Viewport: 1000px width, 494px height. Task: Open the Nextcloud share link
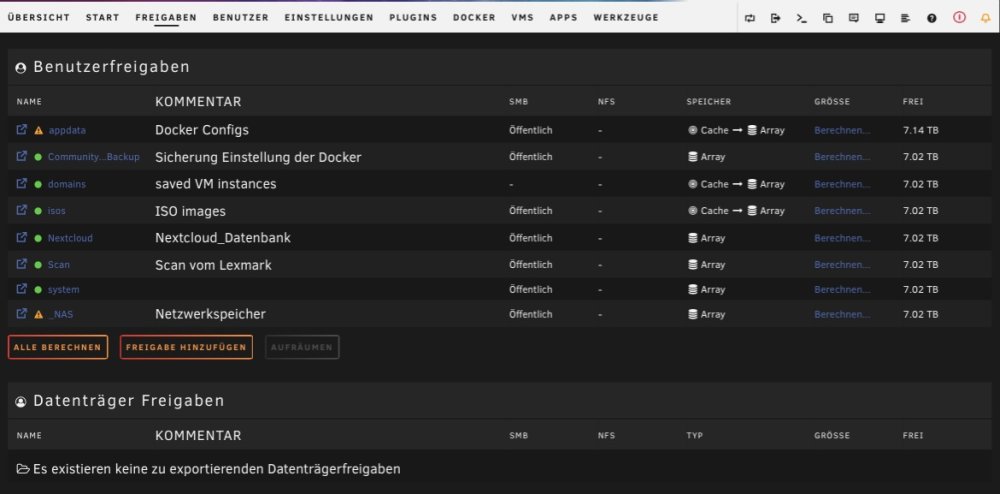70,238
